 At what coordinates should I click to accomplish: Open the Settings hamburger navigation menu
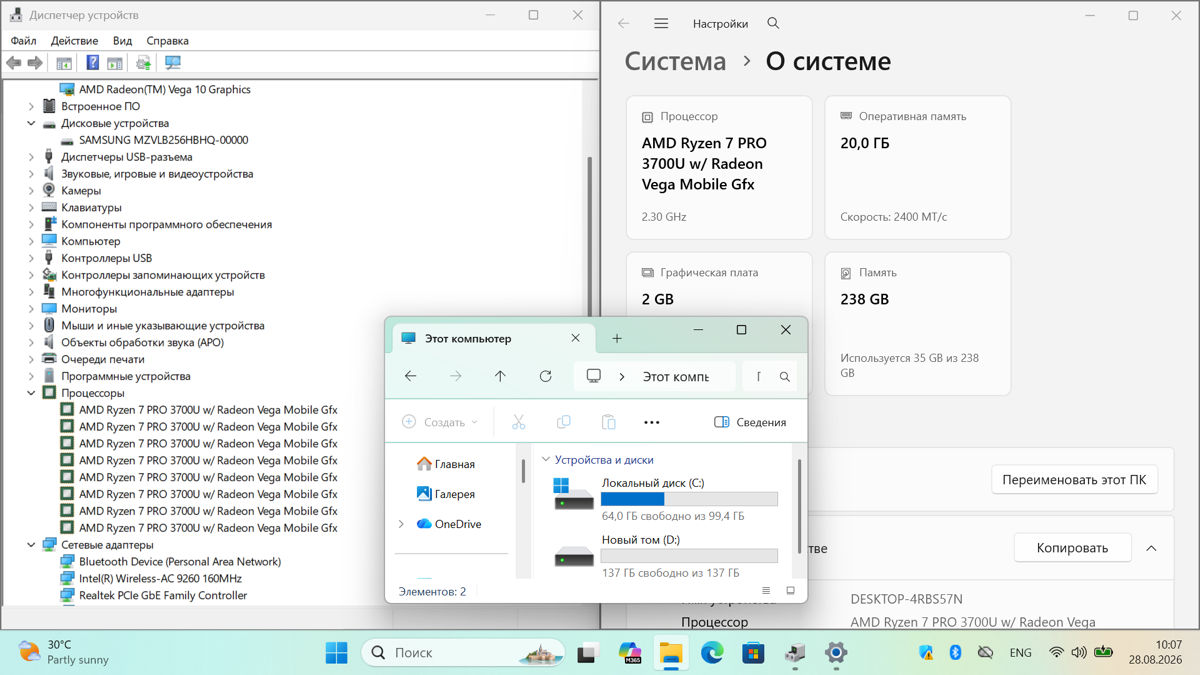(661, 23)
